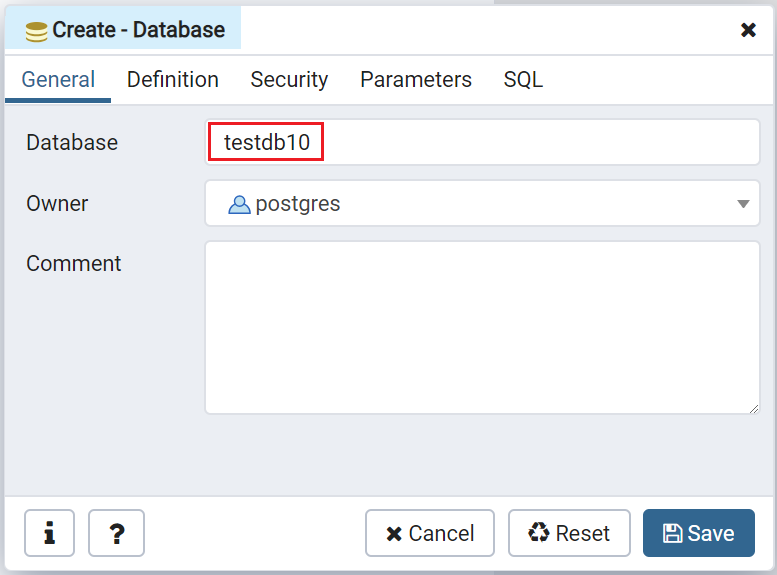Select the Parameters tab
This screenshot has height=575, width=777.
click(x=416, y=80)
